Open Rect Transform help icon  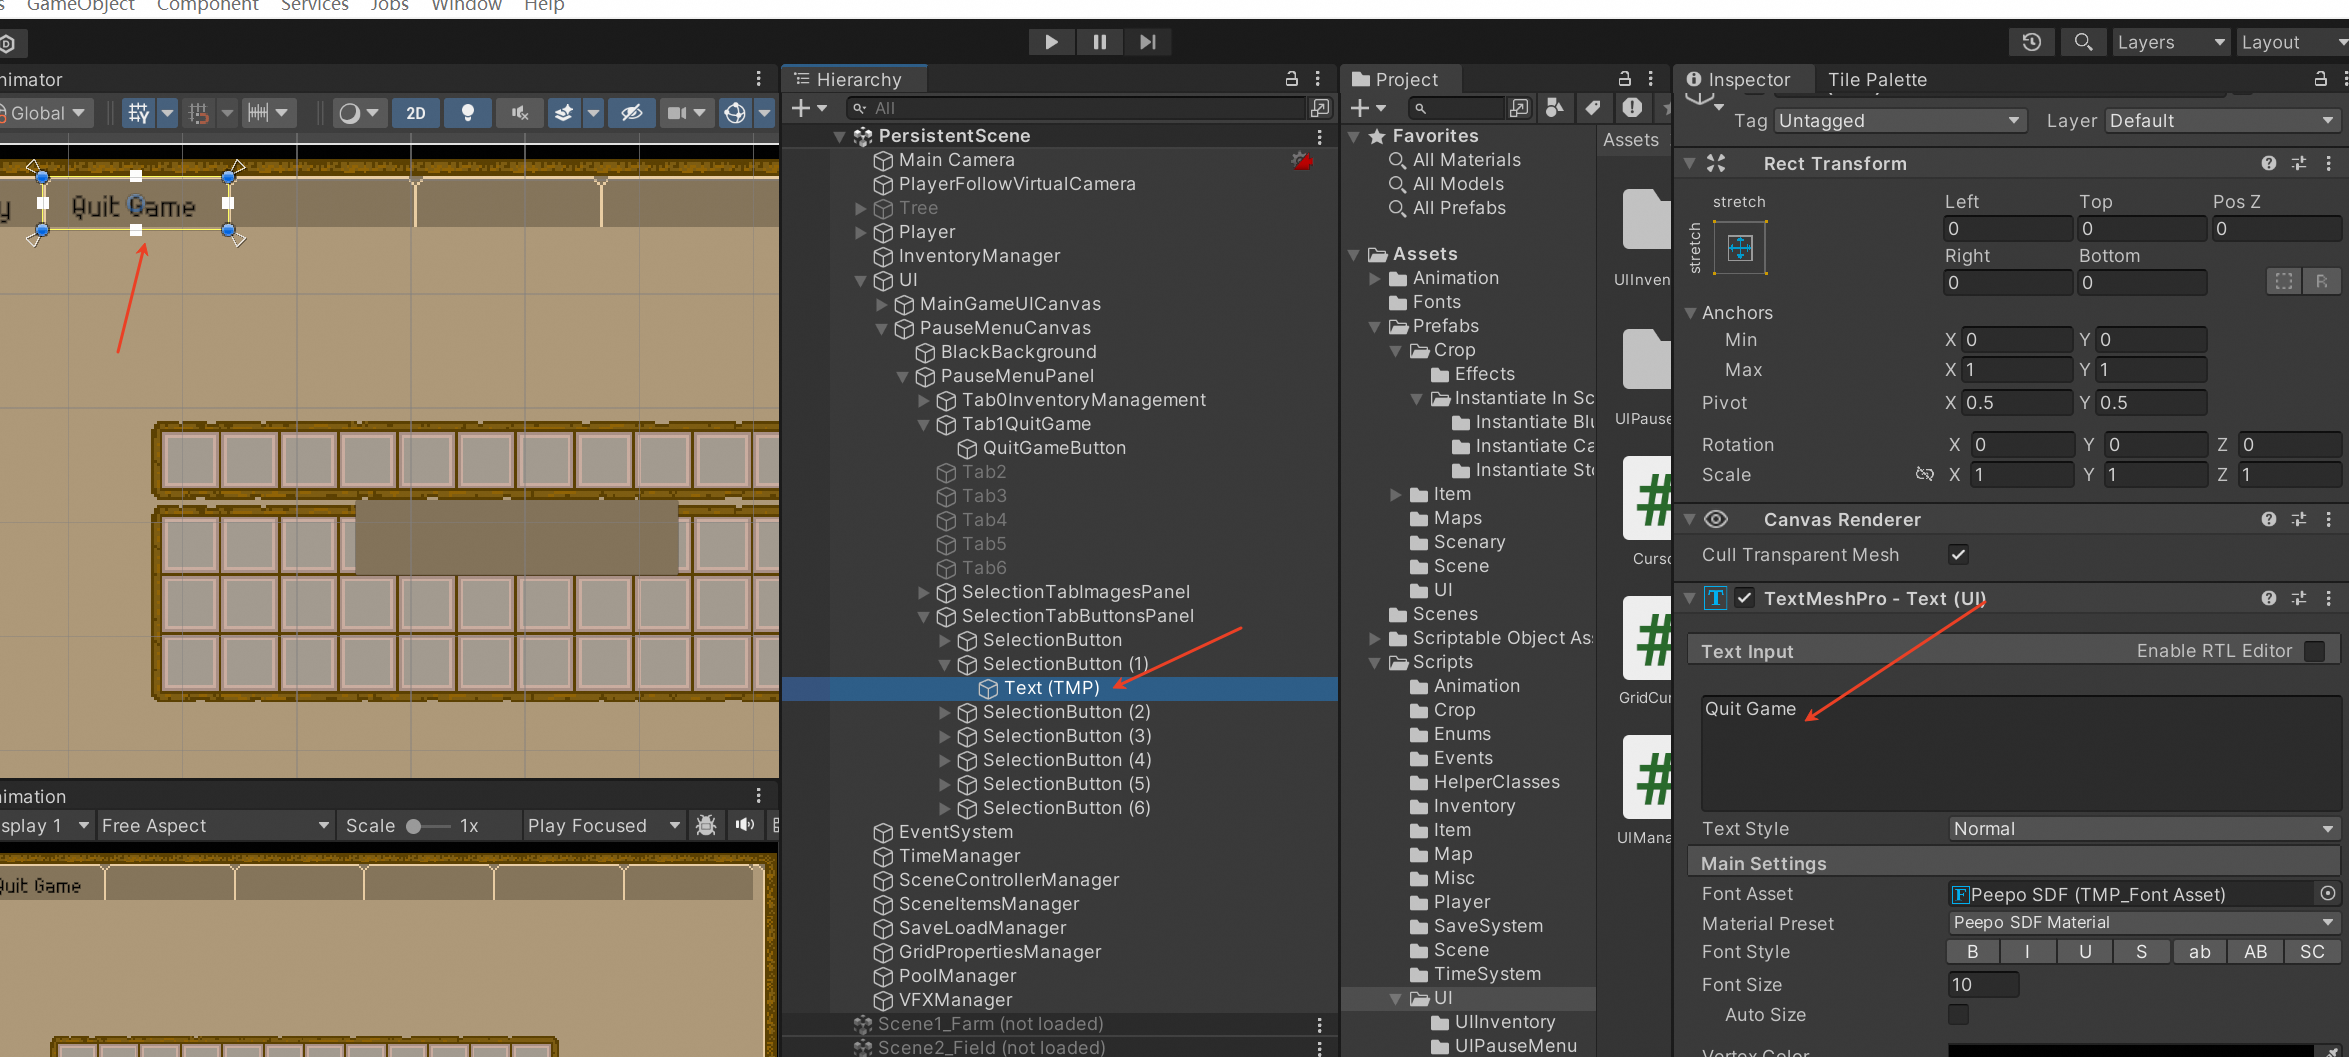click(x=2269, y=163)
